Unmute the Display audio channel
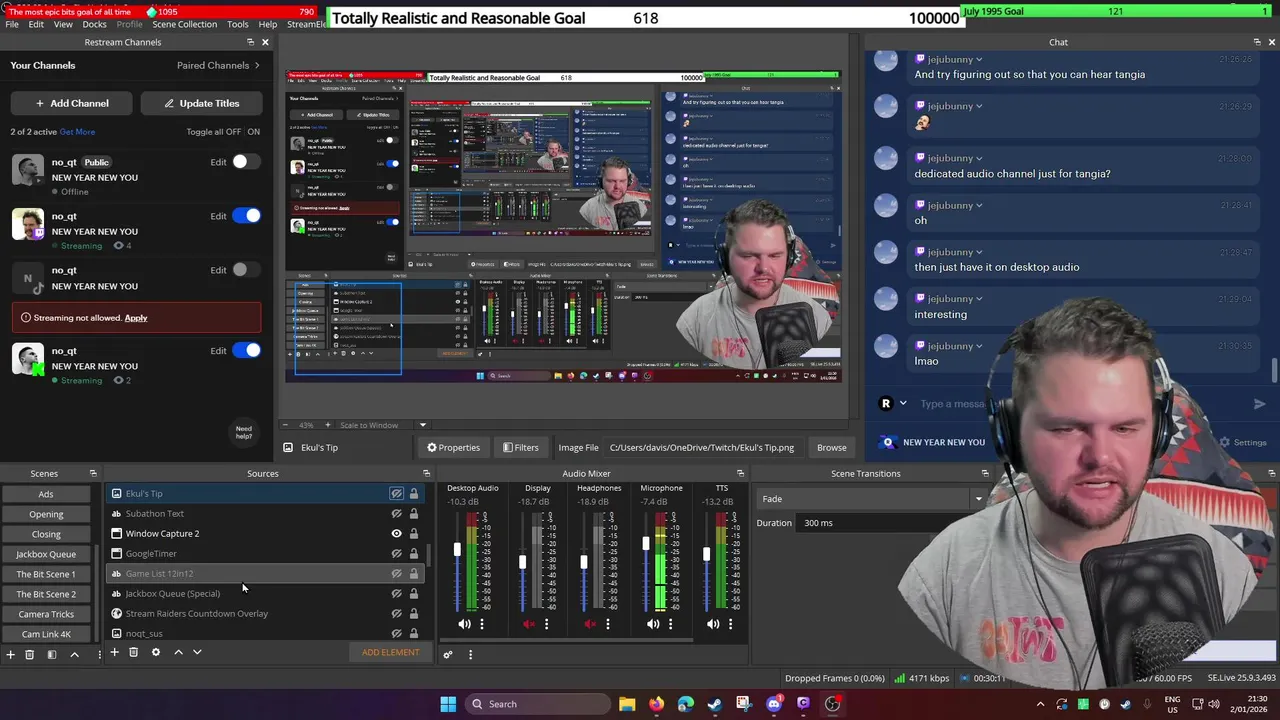 click(x=529, y=624)
